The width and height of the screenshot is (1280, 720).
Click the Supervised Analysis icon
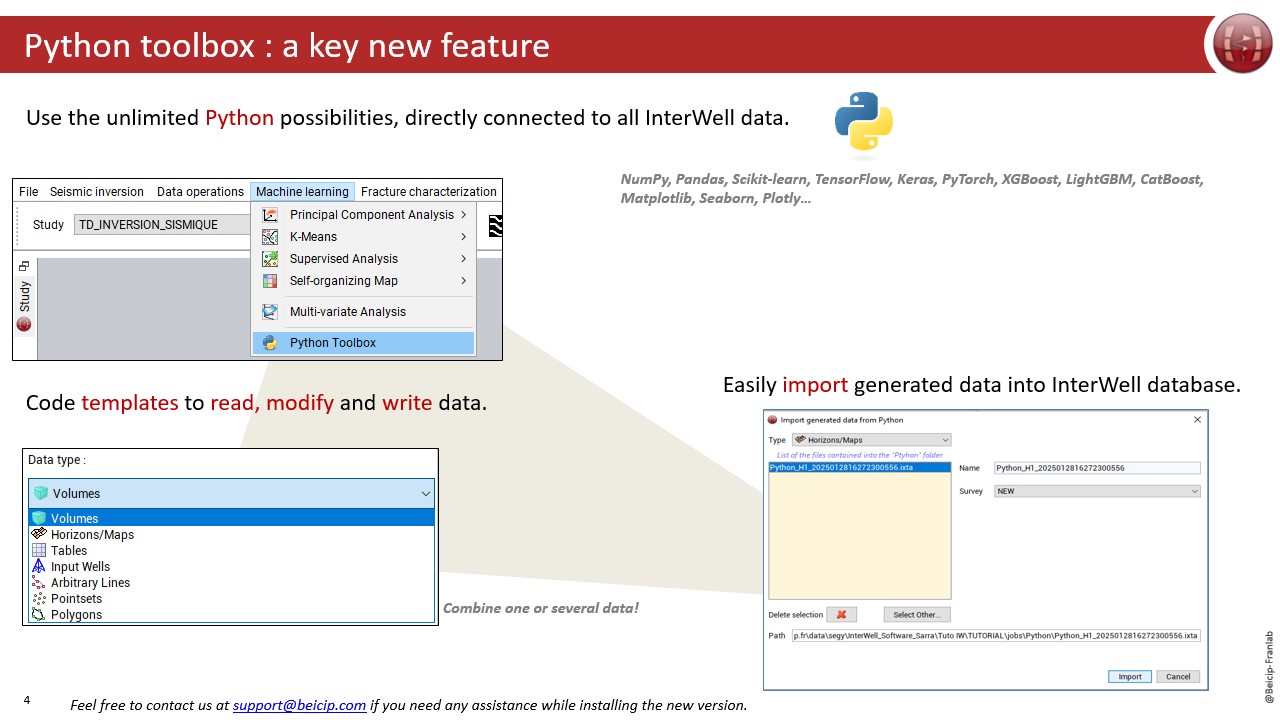(x=270, y=259)
